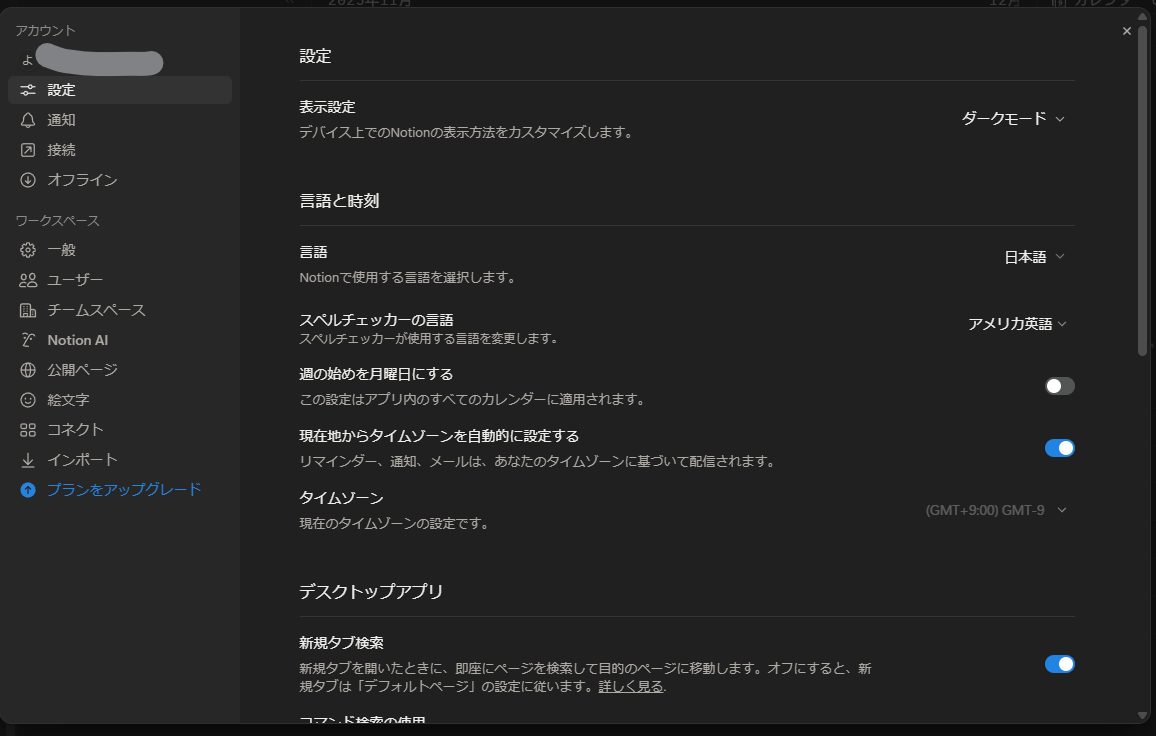The width and height of the screenshot is (1156, 736).
Task: Select the コネクト menu item
Action: click(75, 430)
